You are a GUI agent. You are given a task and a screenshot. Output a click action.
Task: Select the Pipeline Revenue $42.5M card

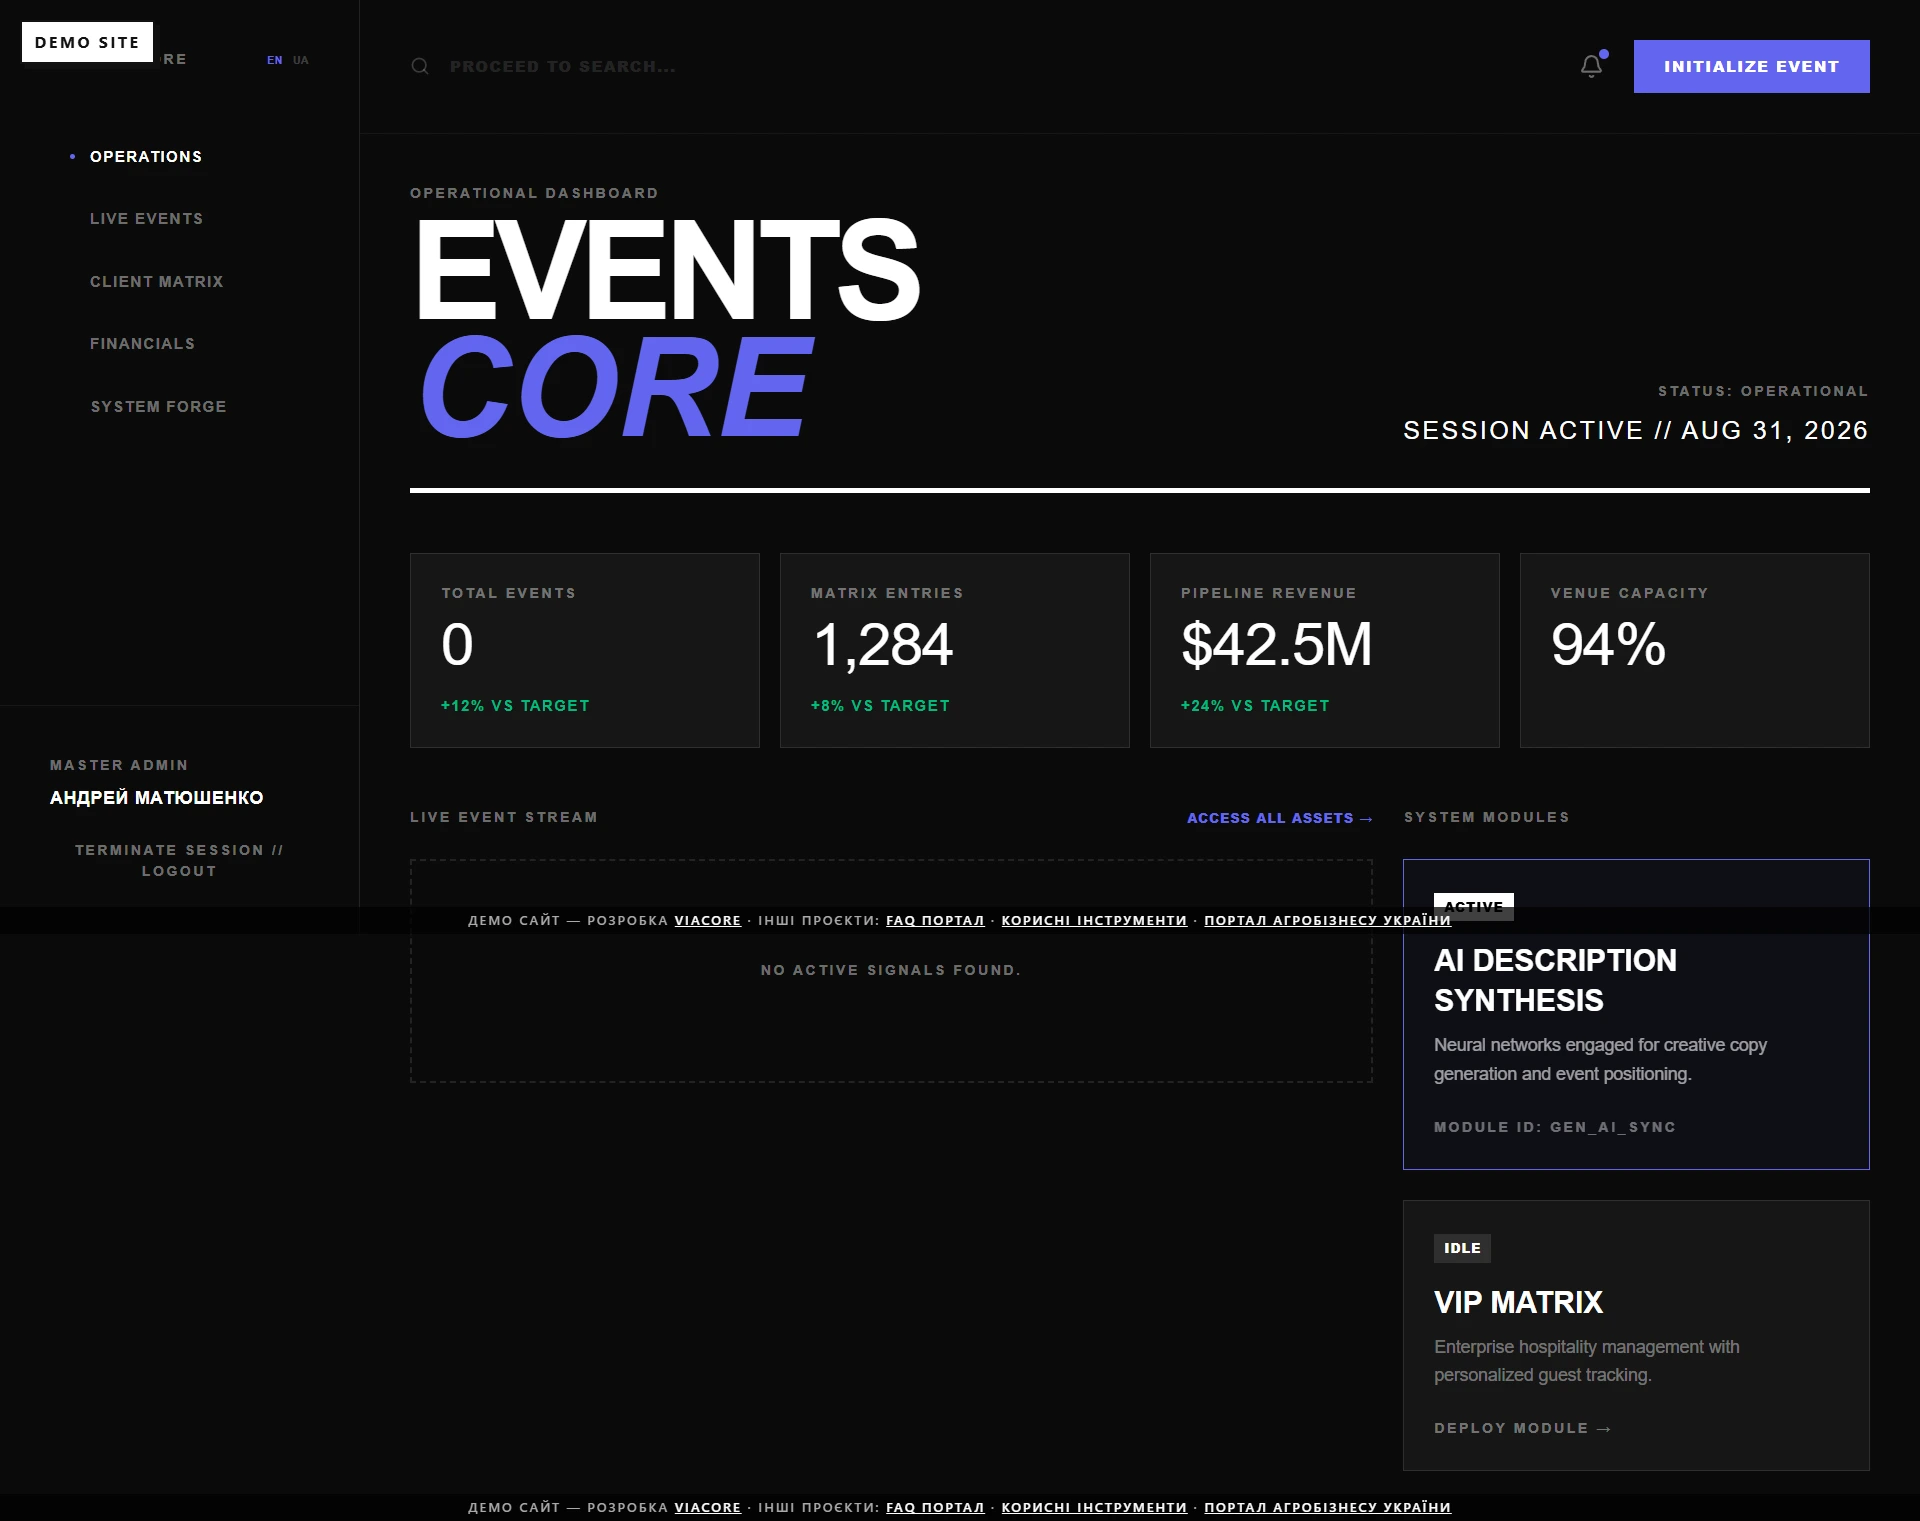pos(1325,650)
